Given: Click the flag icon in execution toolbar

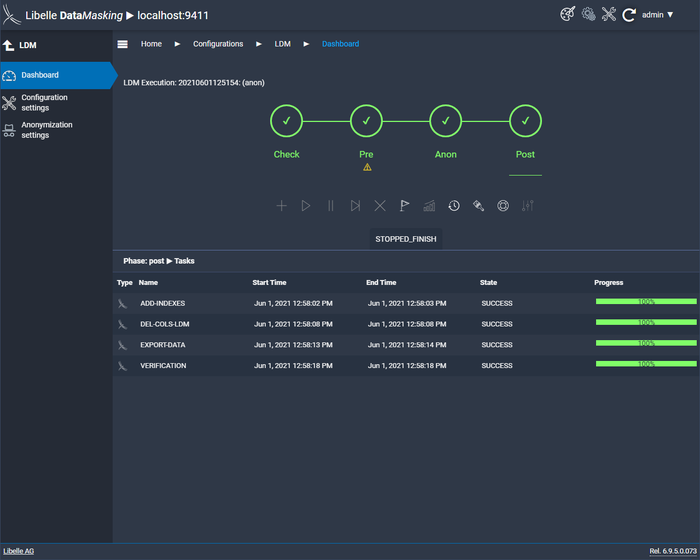Looking at the screenshot, I should (404, 206).
